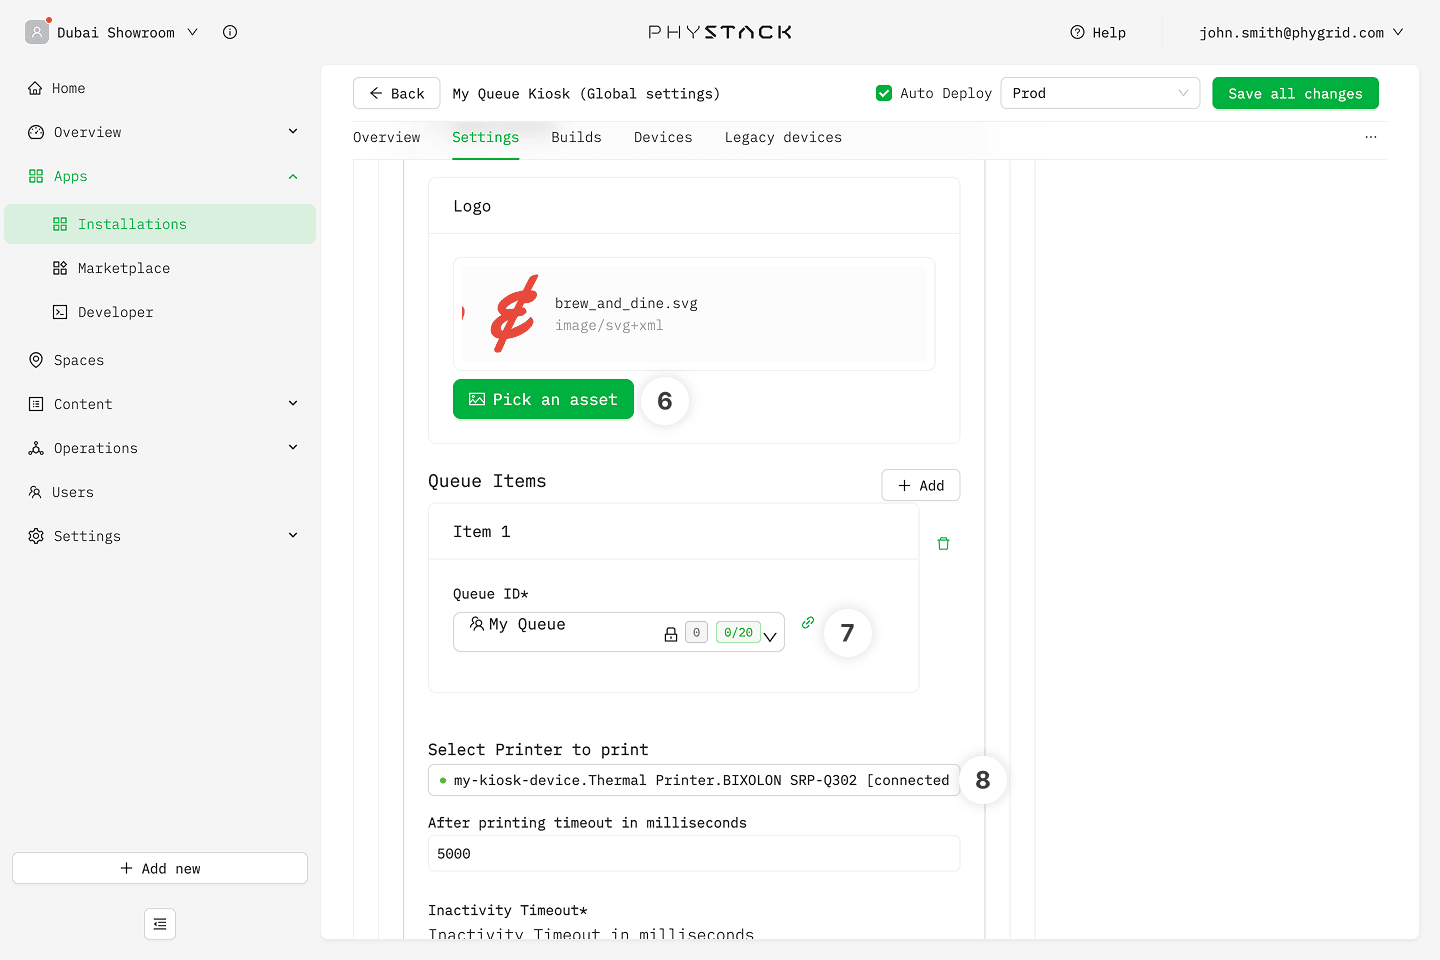Viewport: 1440px width, 960px height.
Task: Open the three-dots more options menu
Action: click(1370, 137)
